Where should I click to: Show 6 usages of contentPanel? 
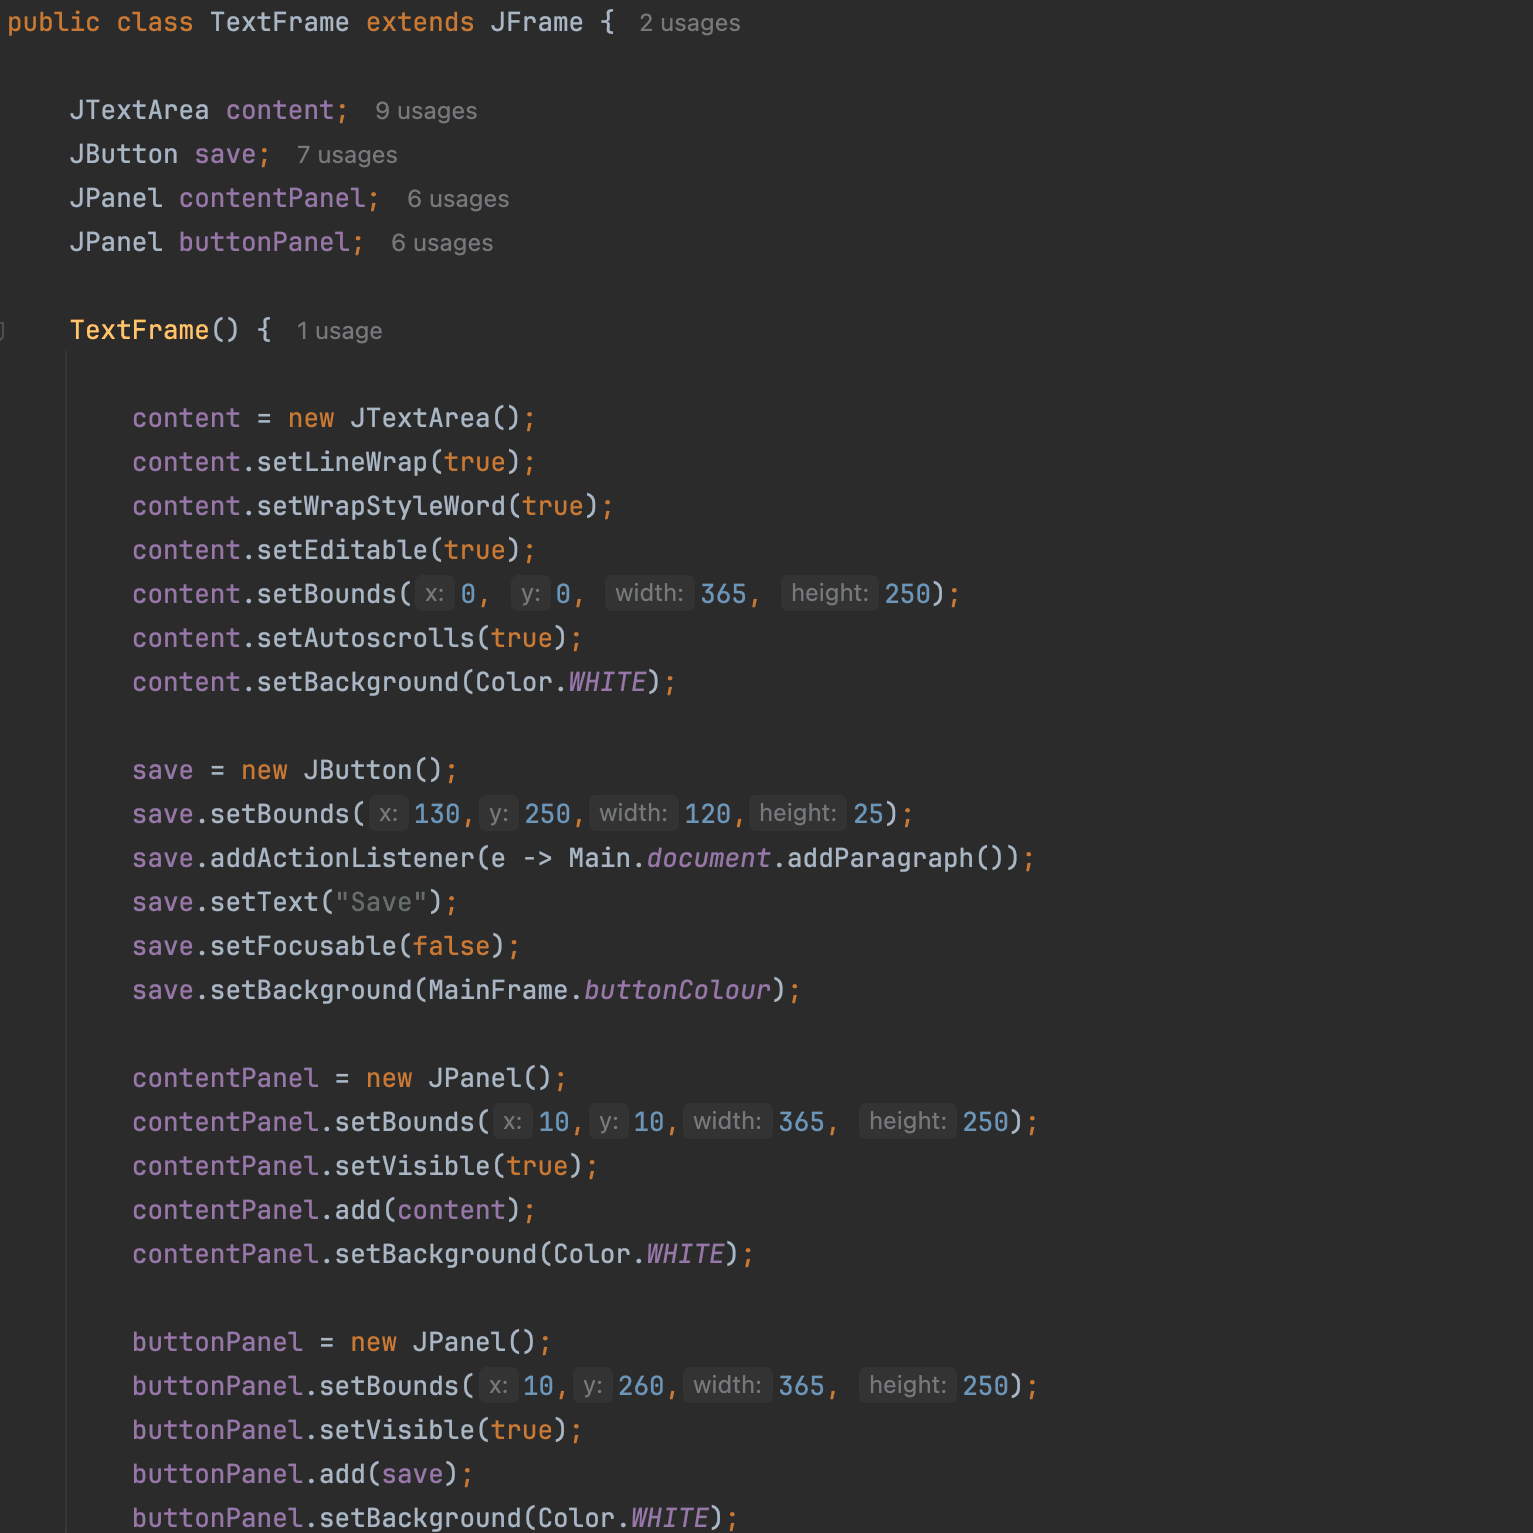click(458, 199)
